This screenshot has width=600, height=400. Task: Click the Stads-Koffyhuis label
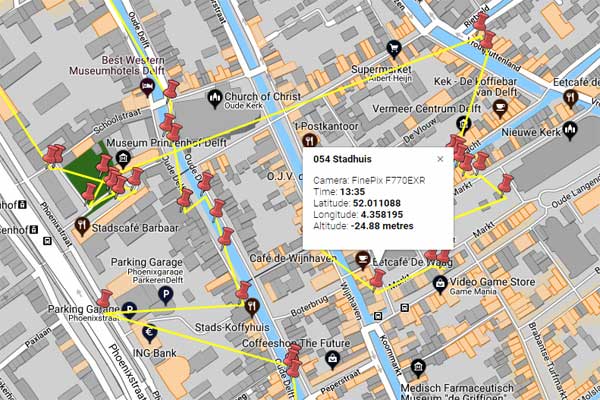[x=232, y=328]
